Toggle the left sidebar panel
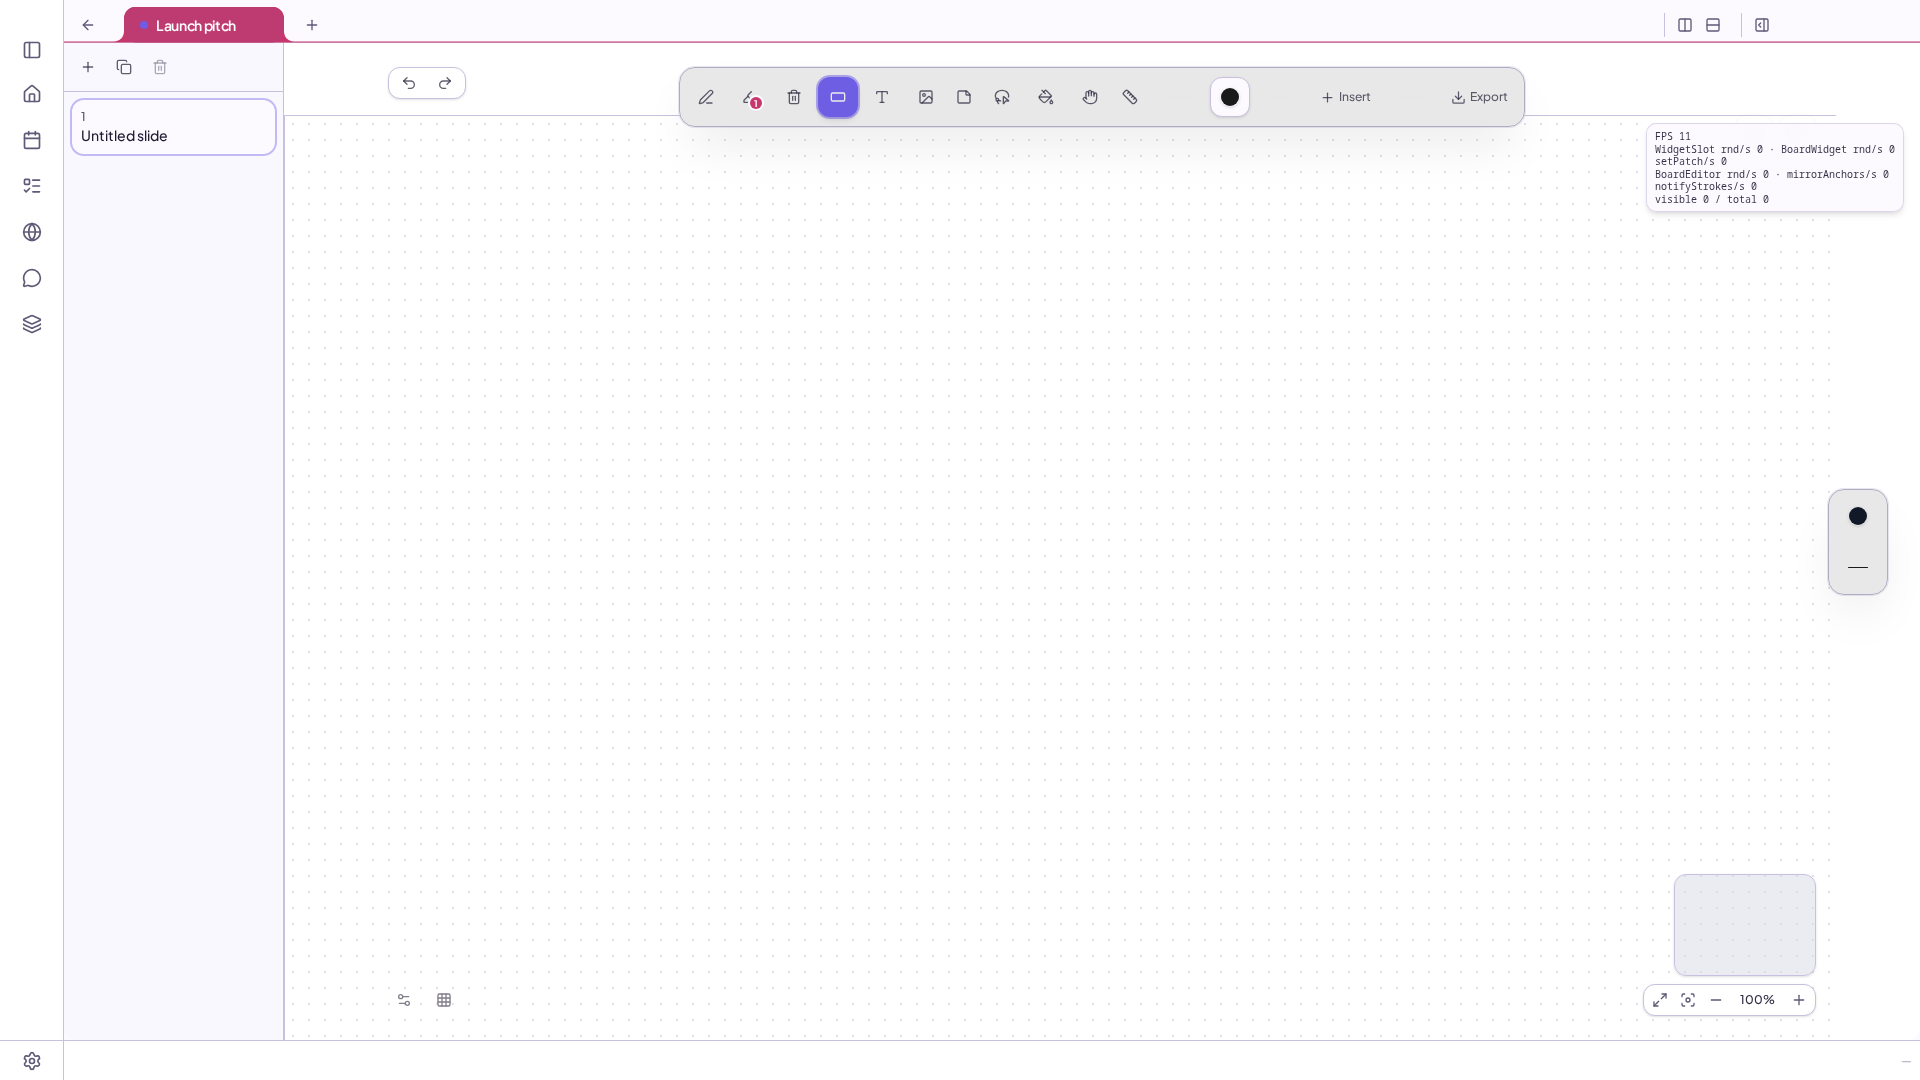 pos(32,50)
